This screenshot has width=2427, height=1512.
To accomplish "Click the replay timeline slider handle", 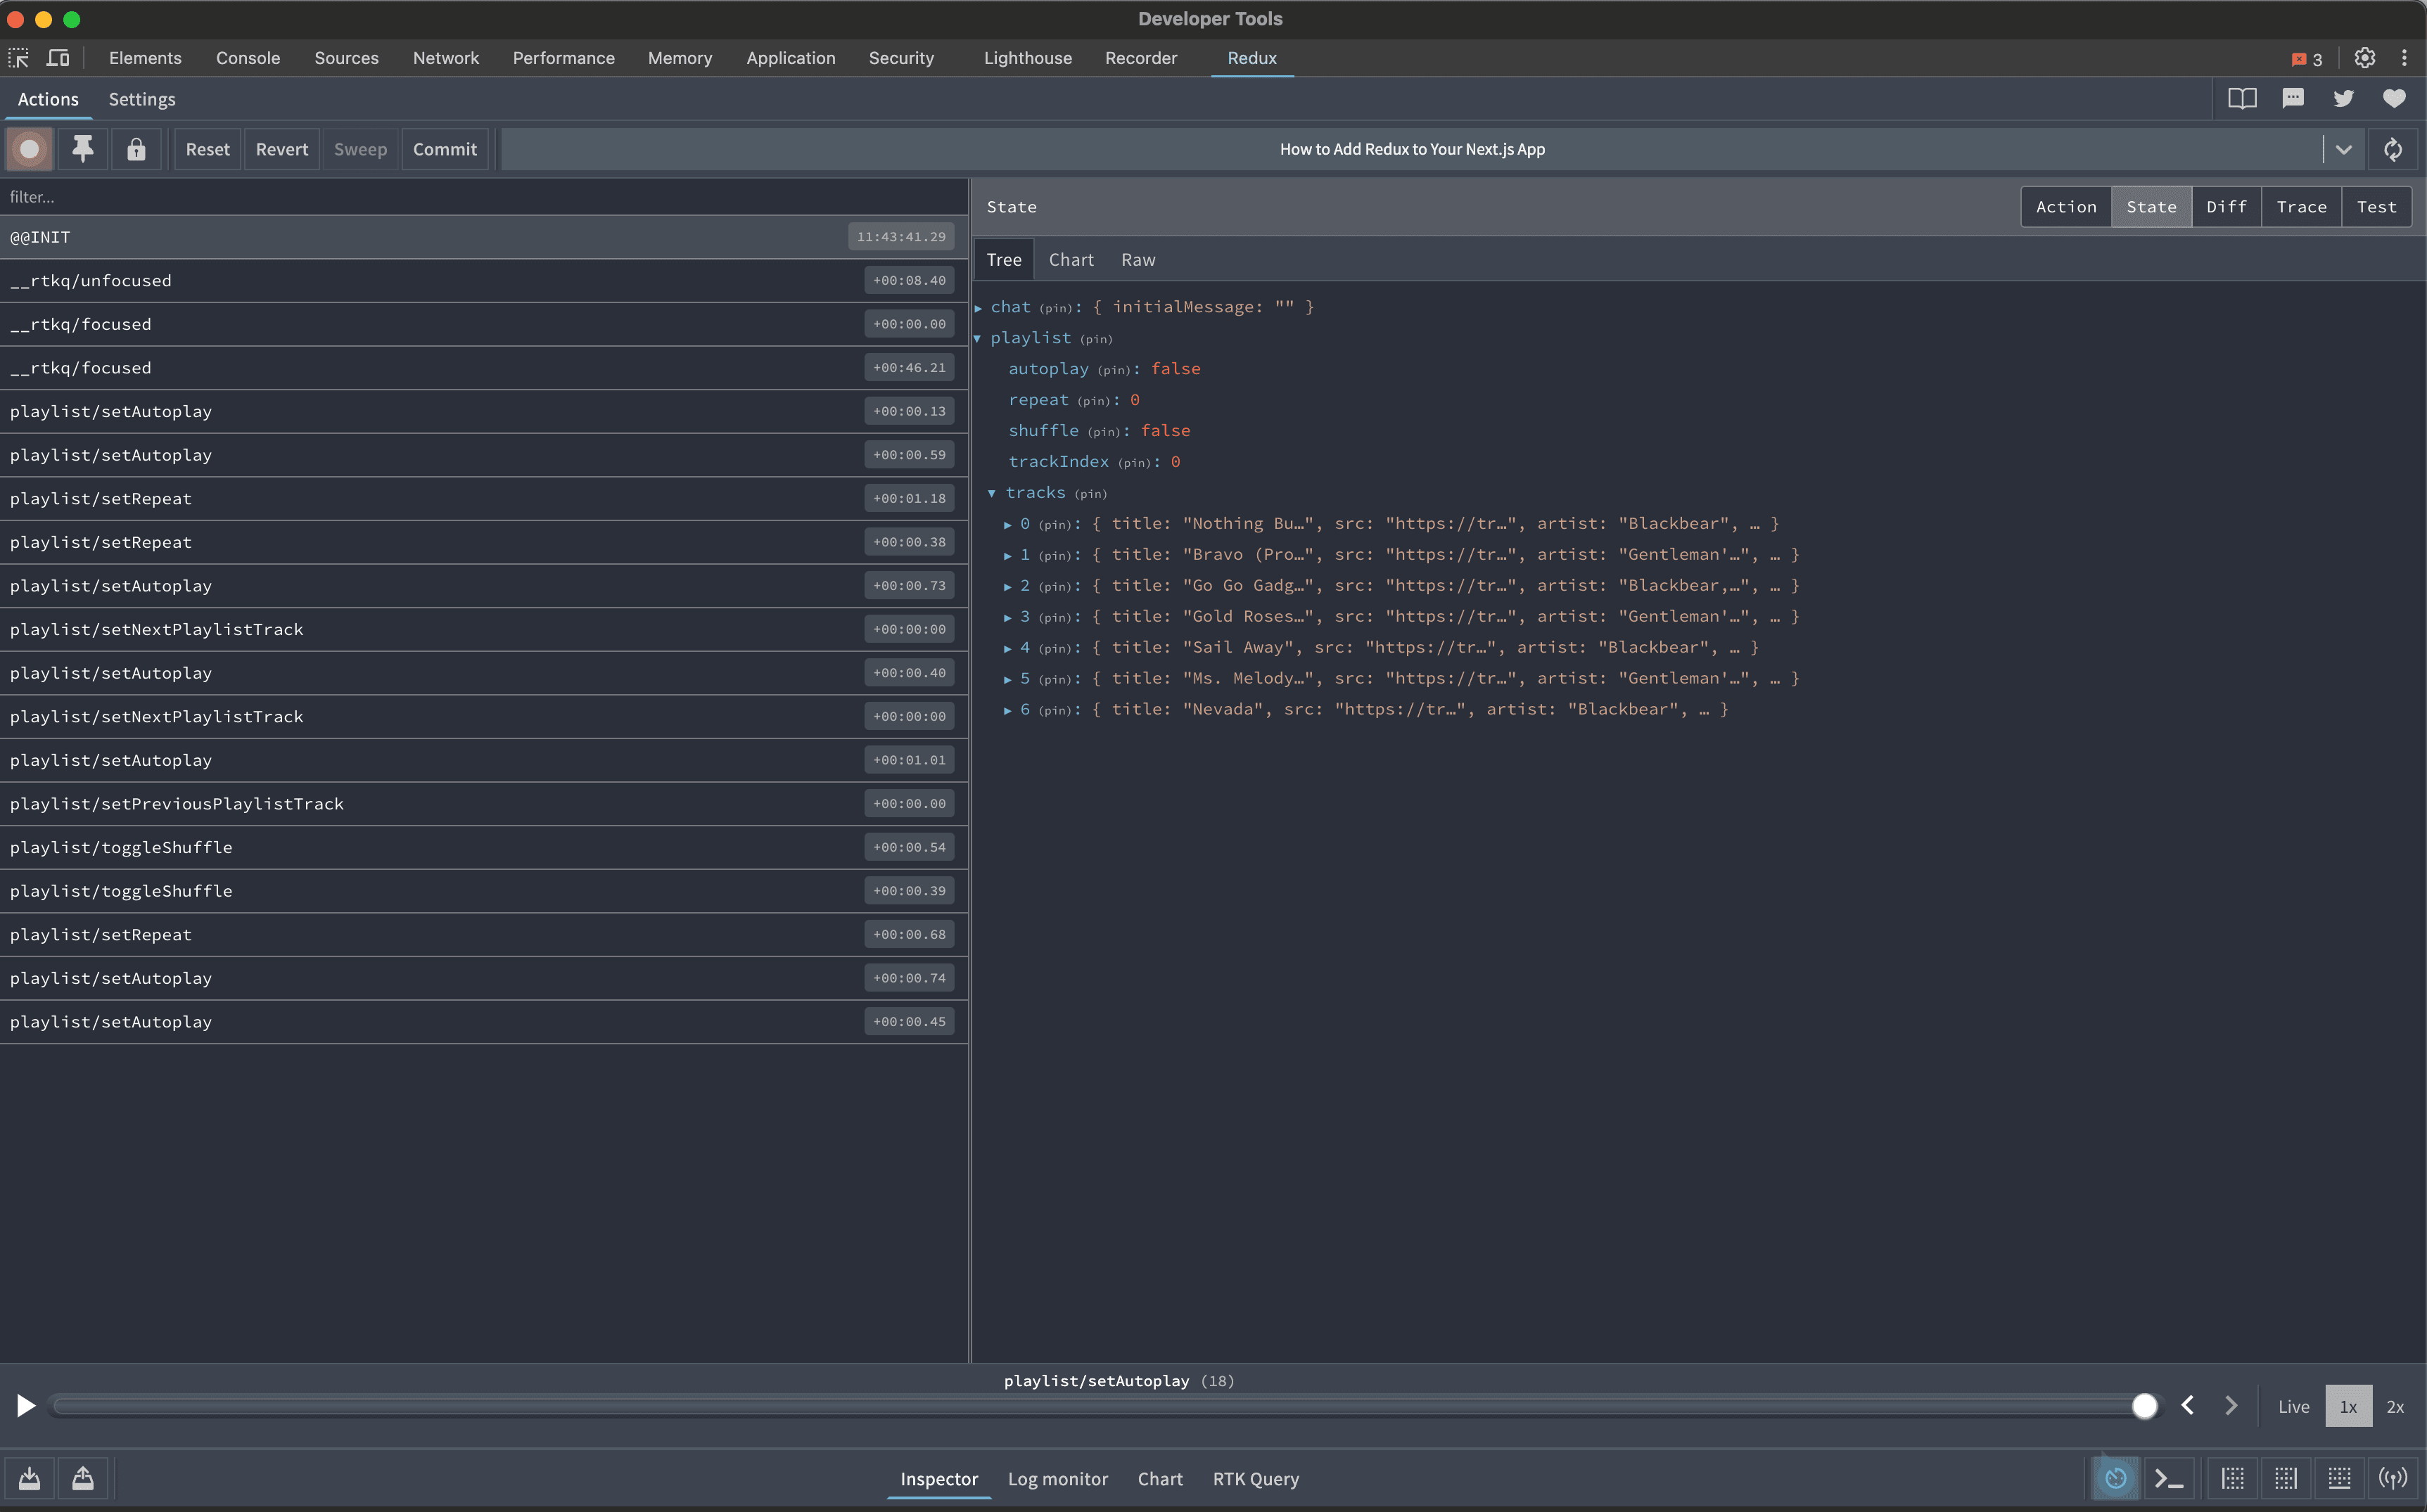I will [x=2144, y=1405].
